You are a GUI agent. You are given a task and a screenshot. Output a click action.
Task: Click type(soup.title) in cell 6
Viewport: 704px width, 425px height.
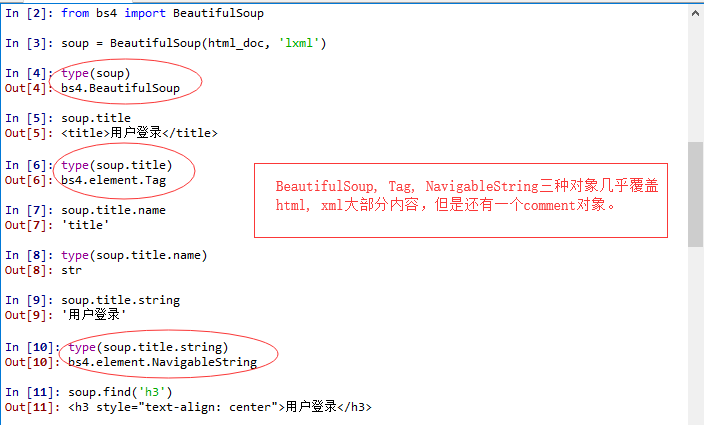coord(117,165)
